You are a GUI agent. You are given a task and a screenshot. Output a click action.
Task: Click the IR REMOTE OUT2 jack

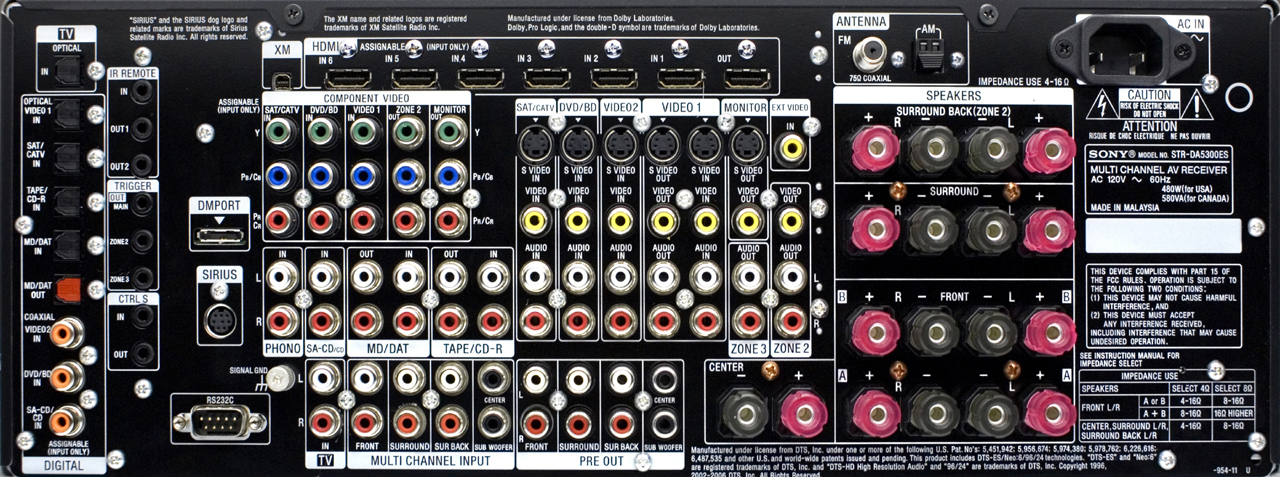point(144,165)
